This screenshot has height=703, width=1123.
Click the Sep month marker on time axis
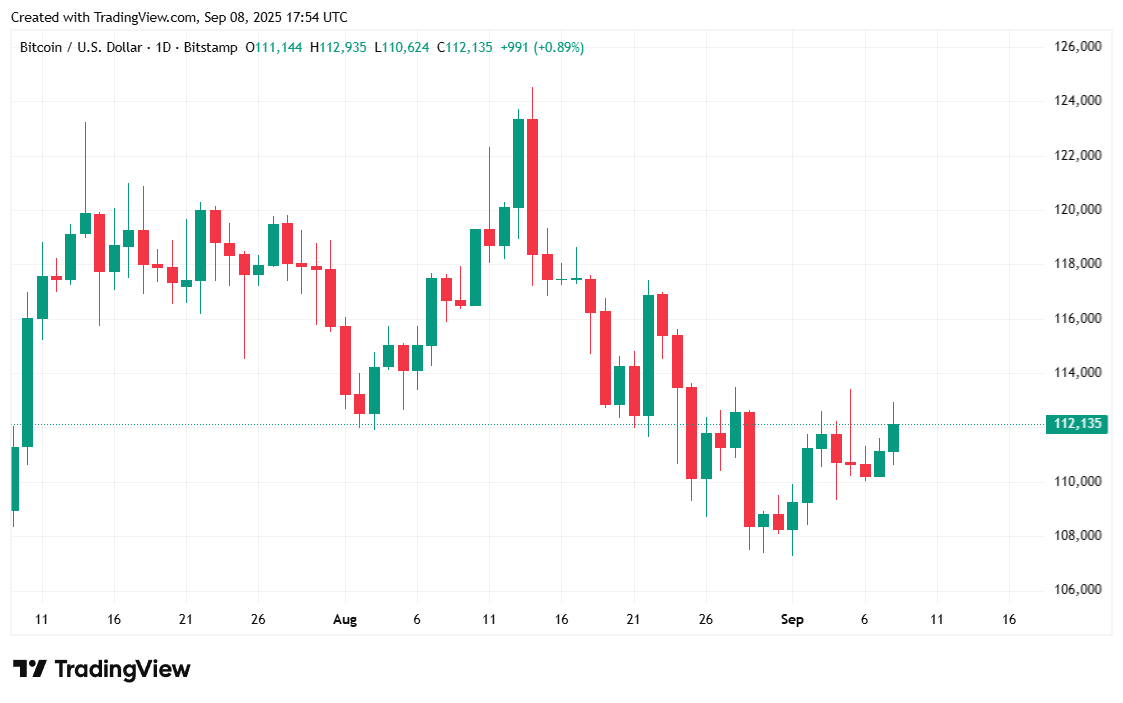click(x=792, y=620)
